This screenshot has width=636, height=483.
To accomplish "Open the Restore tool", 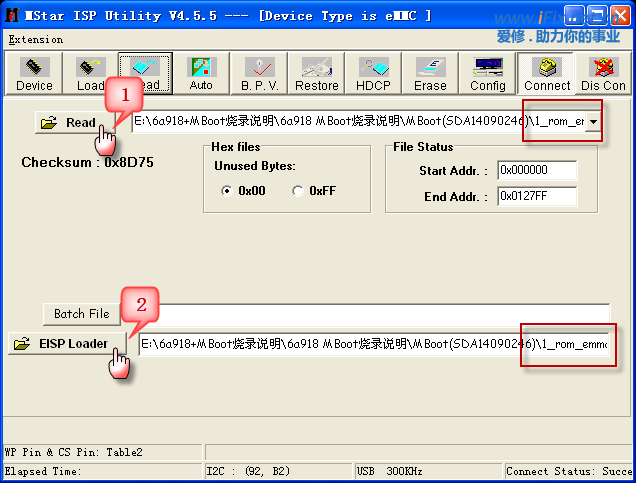I will coord(316,74).
